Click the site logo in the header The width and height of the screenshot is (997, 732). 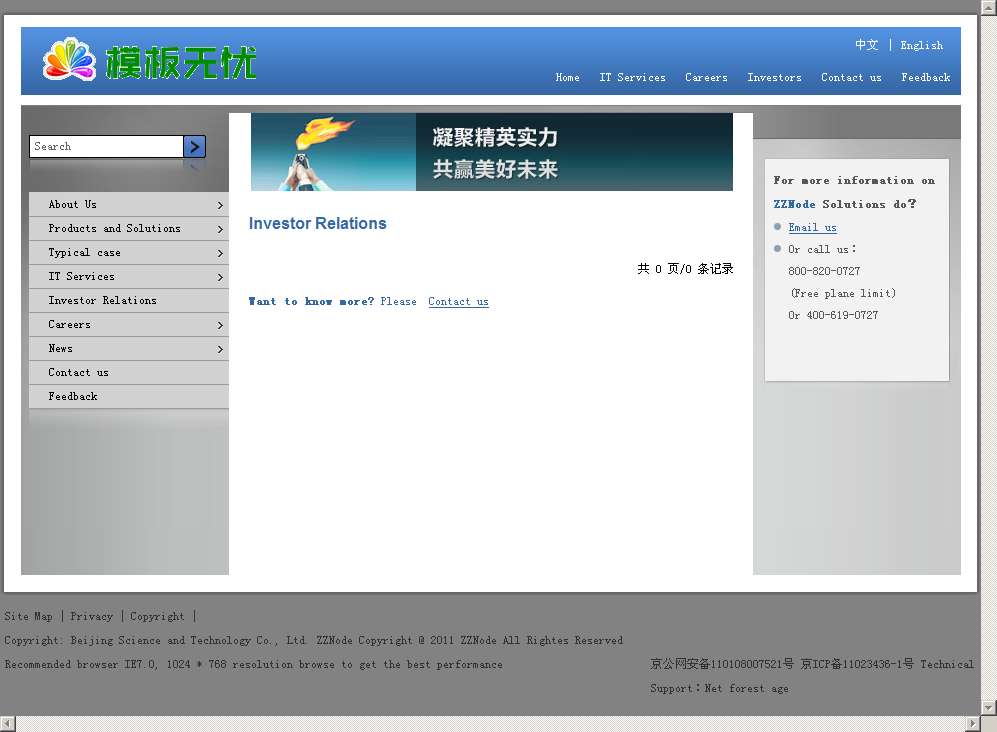(150, 61)
